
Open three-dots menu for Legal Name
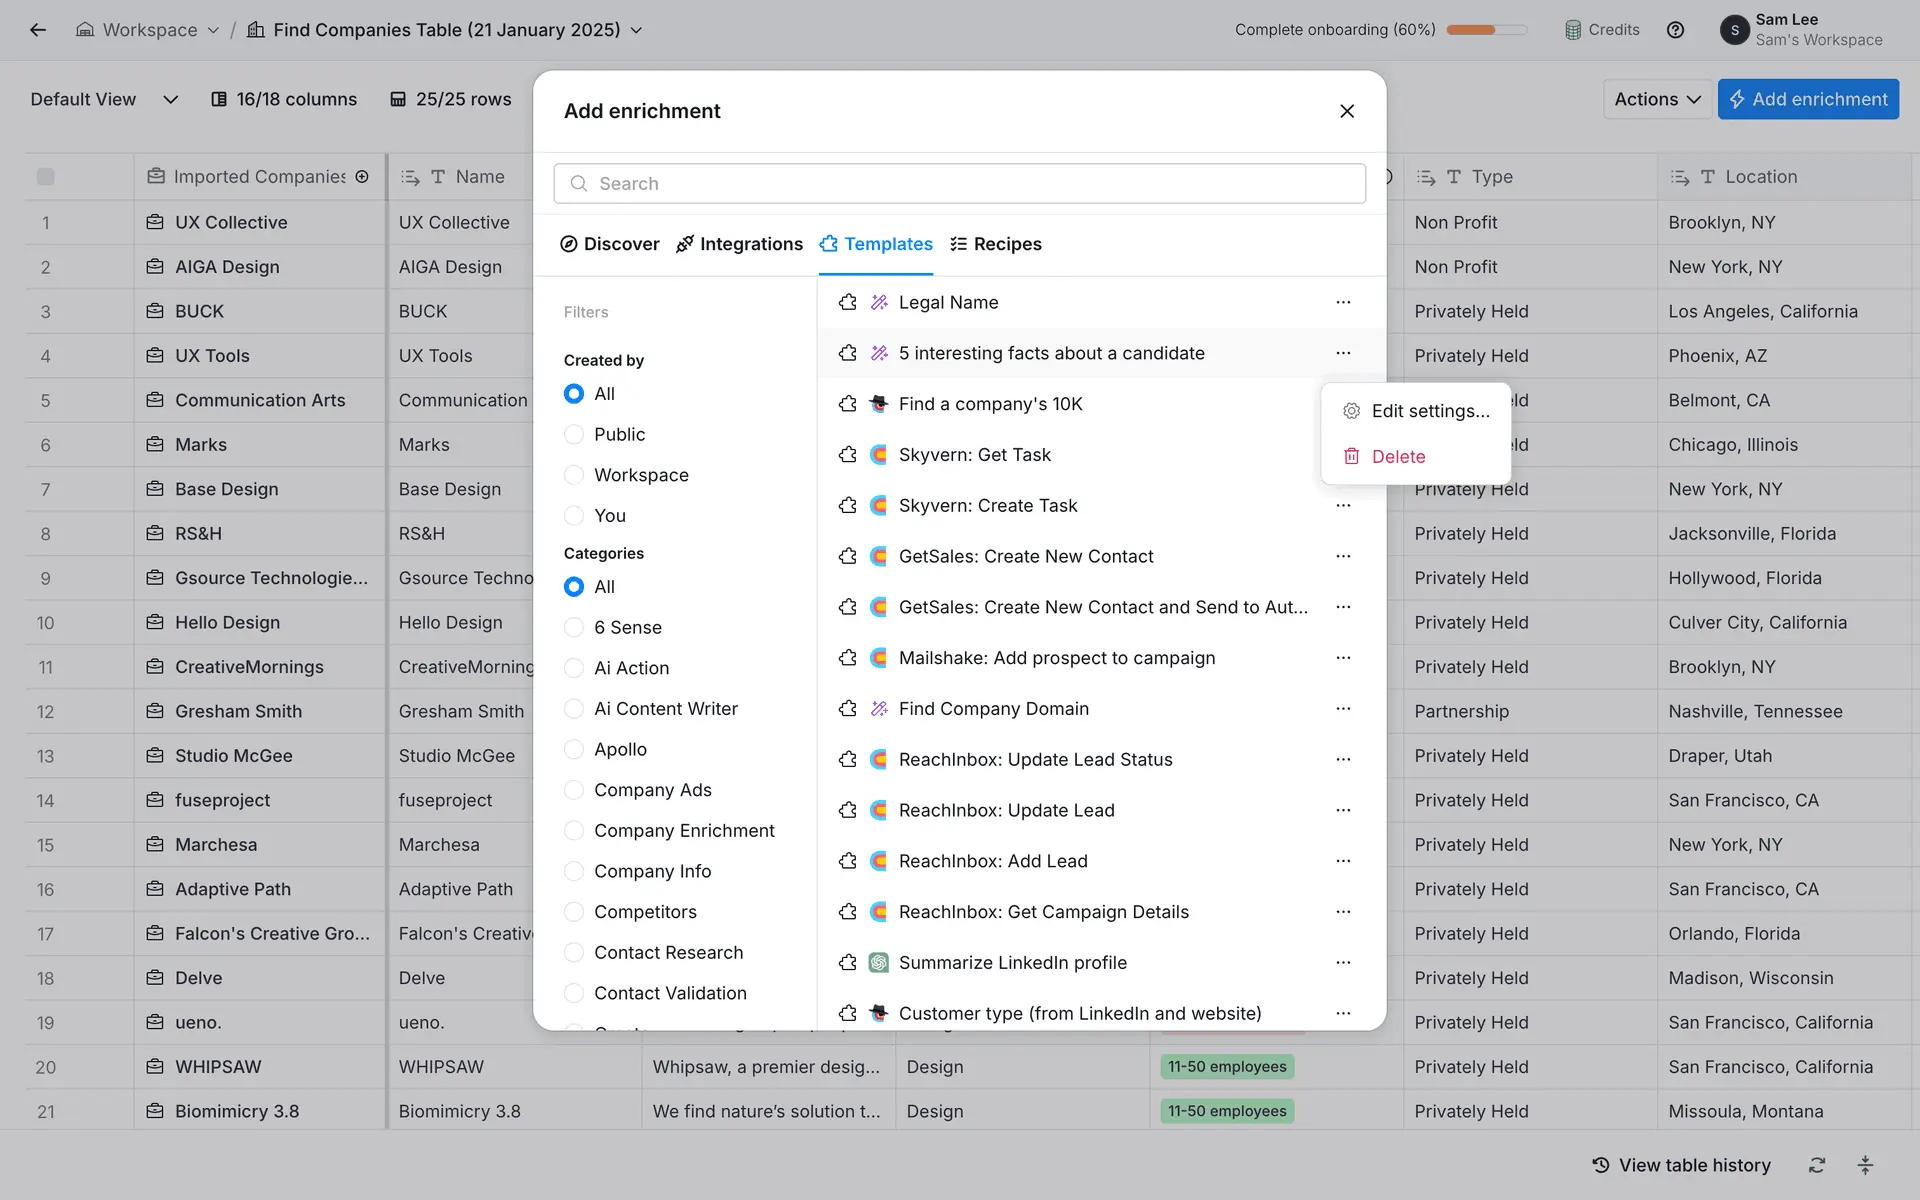coord(1343,302)
